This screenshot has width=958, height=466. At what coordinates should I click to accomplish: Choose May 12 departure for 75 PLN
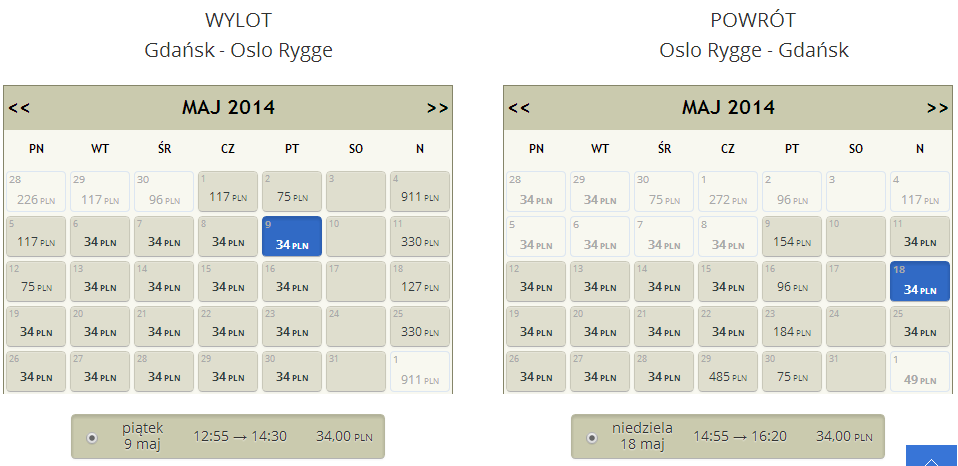pos(36,281)
